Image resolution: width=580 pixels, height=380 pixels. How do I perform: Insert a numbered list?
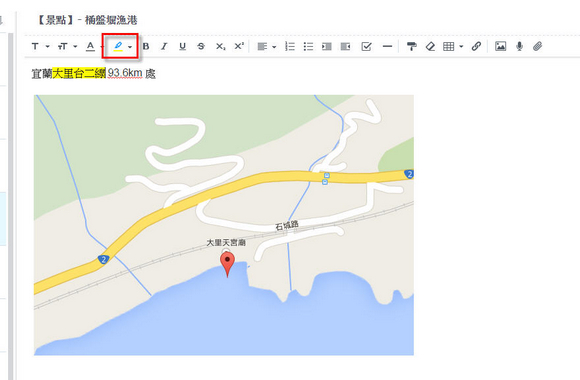(290, 46)
